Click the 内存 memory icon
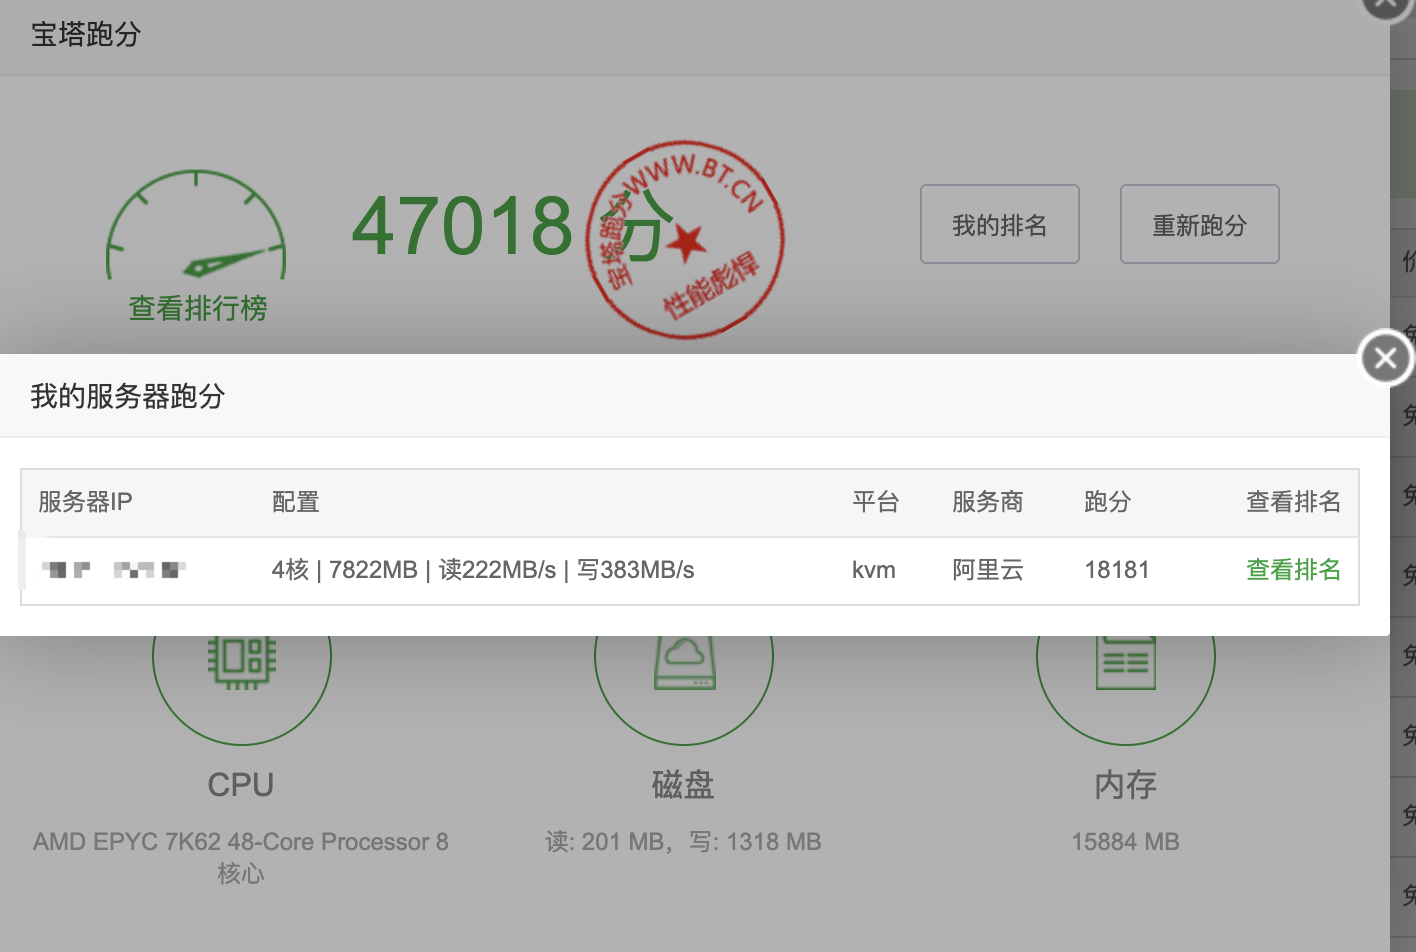Screen dimensions: 1416x952 tap(1126, 662)
